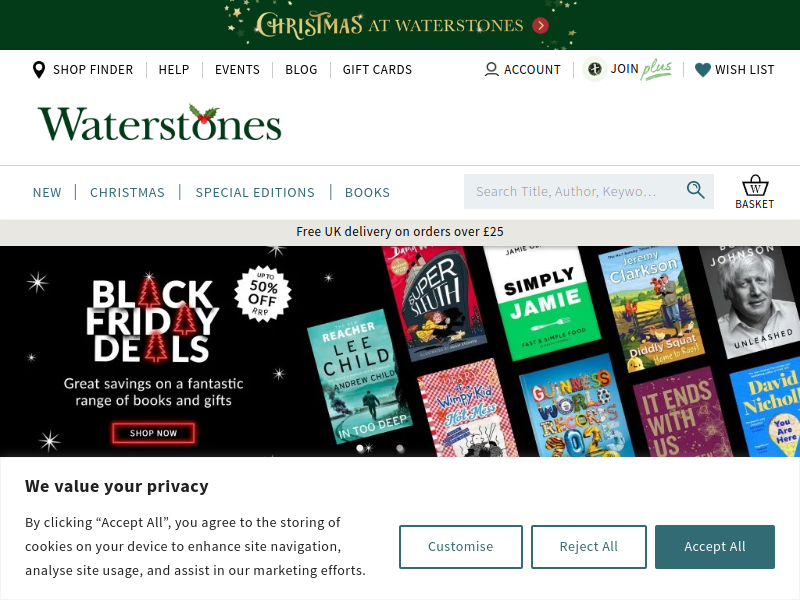This screenshot has width=800, height=600.
Task: Open the Books navigation menu
Action: click(367, 192)
